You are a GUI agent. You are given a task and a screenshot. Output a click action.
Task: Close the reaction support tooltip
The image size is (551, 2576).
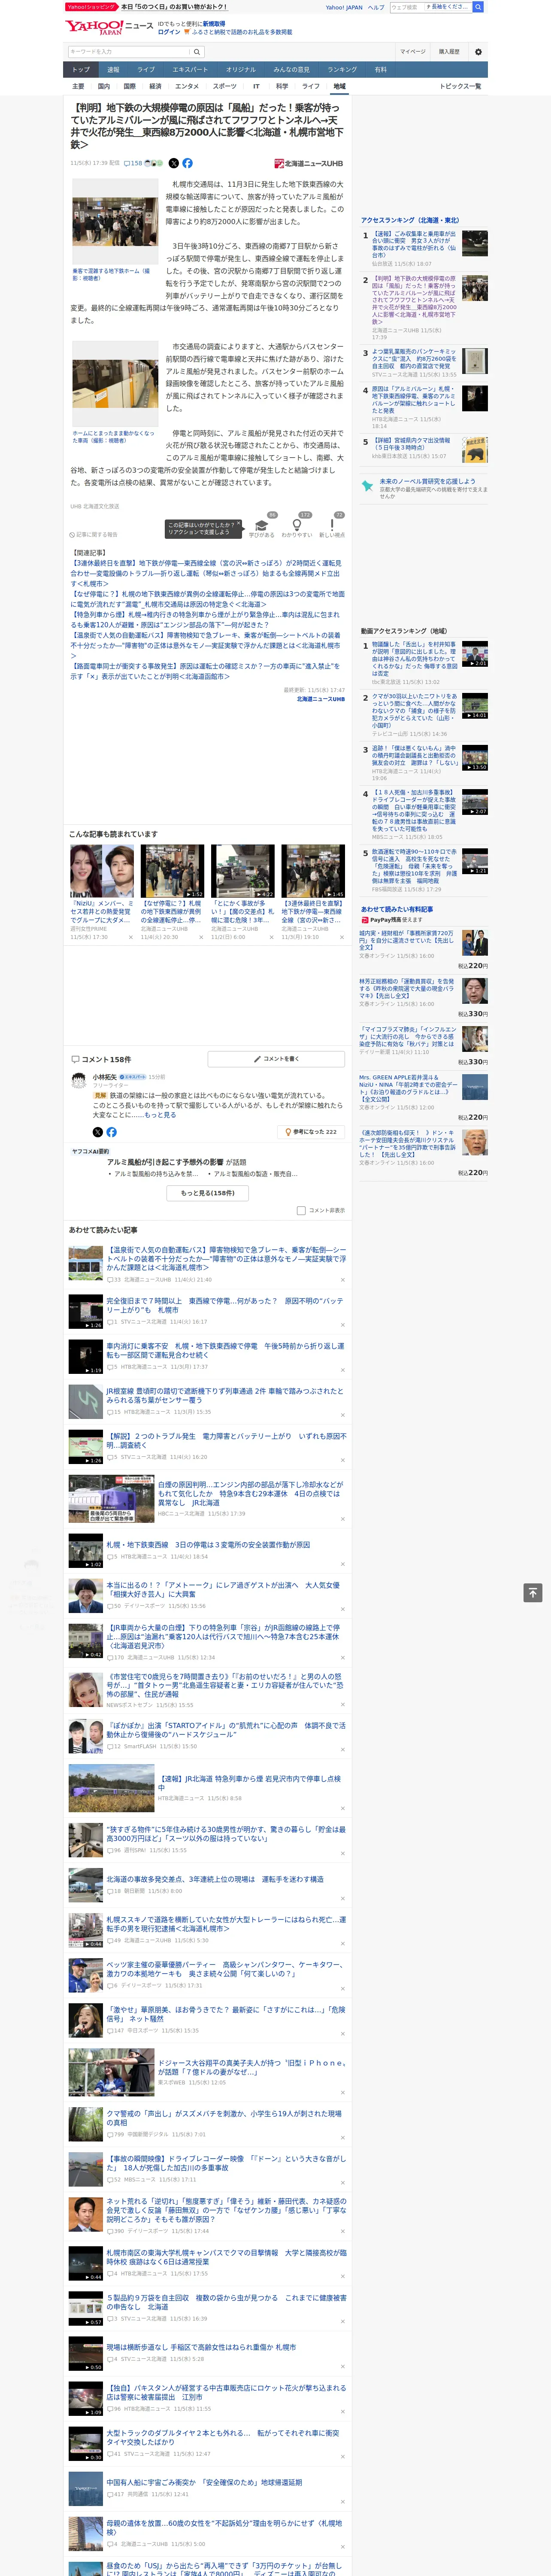(239, 524)
